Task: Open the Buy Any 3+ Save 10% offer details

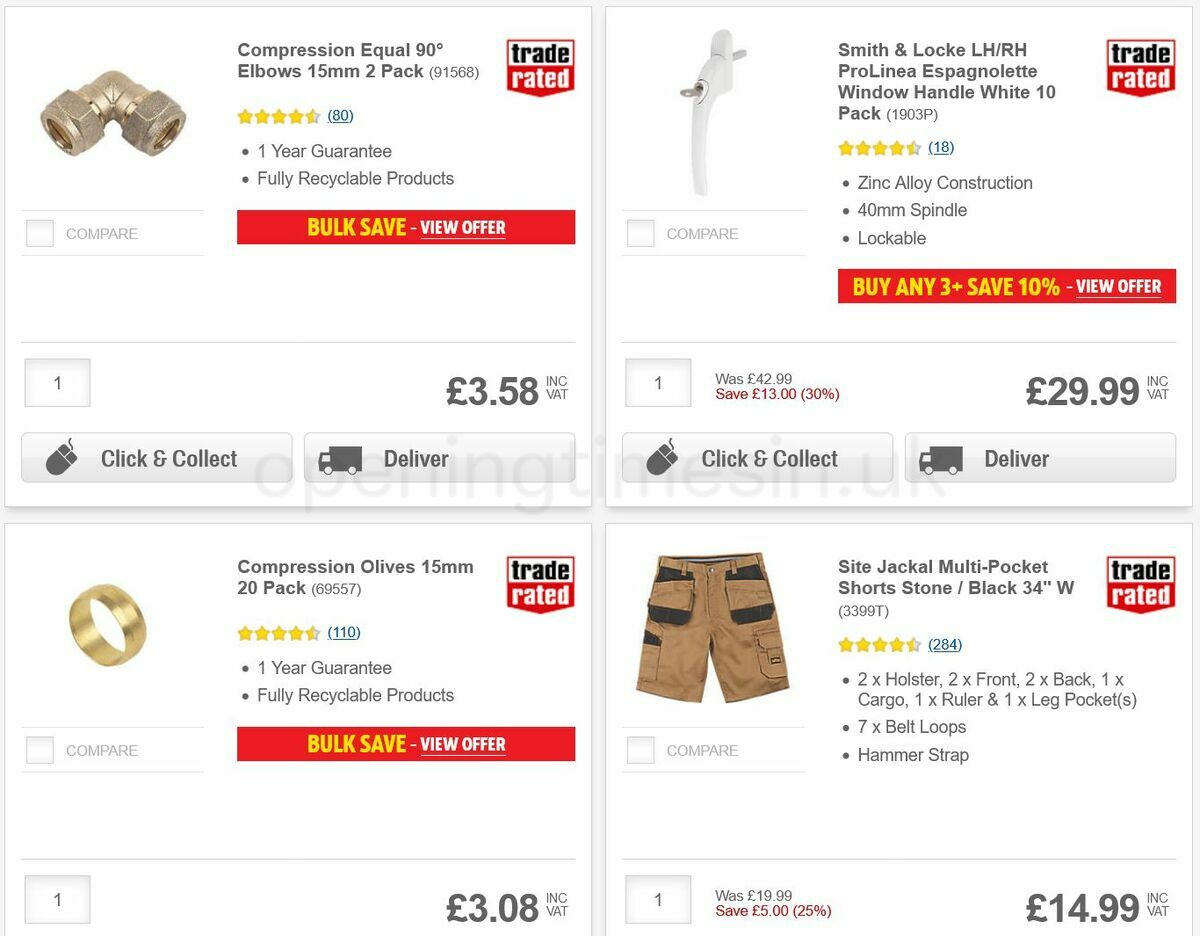Action: [1120, 287]
